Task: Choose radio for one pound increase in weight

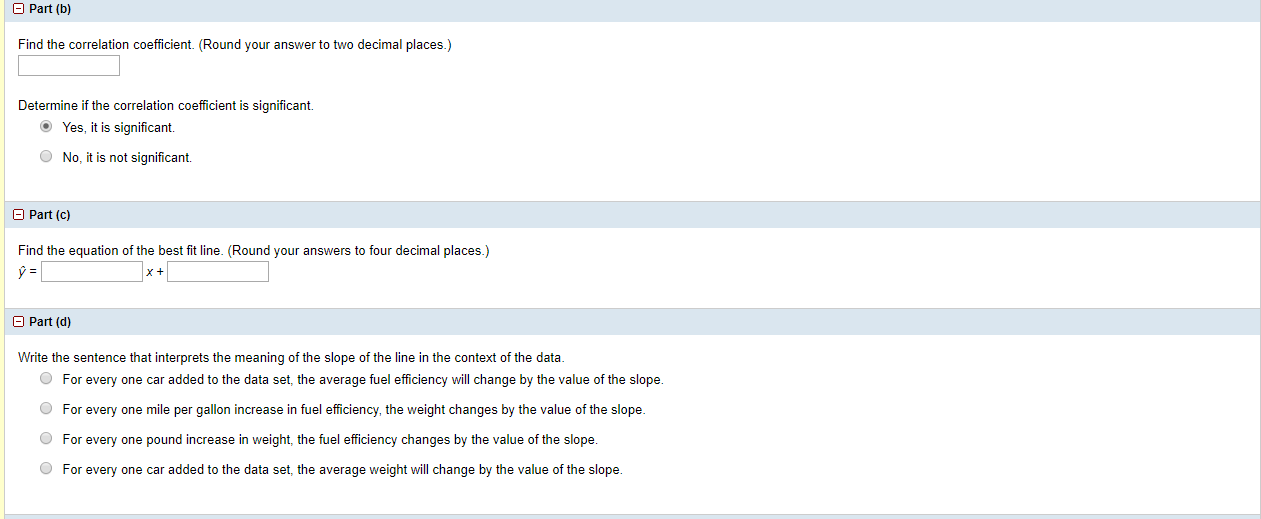Action: pos(46,439)
